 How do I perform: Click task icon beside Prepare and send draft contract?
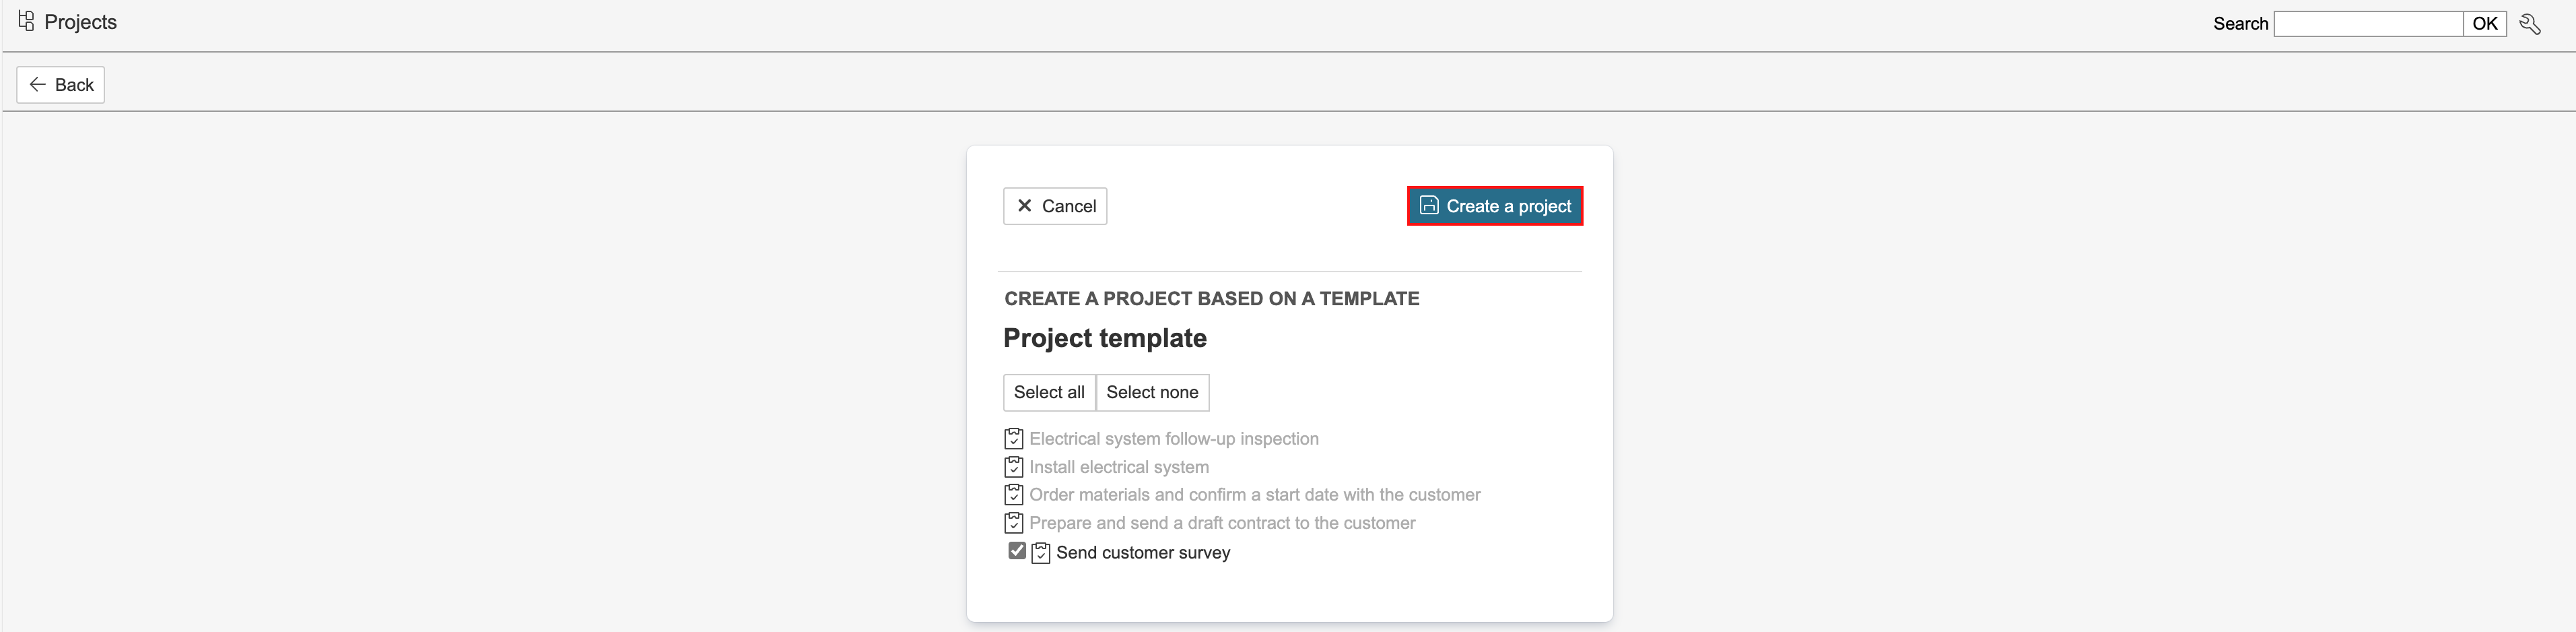[1013, 523]
